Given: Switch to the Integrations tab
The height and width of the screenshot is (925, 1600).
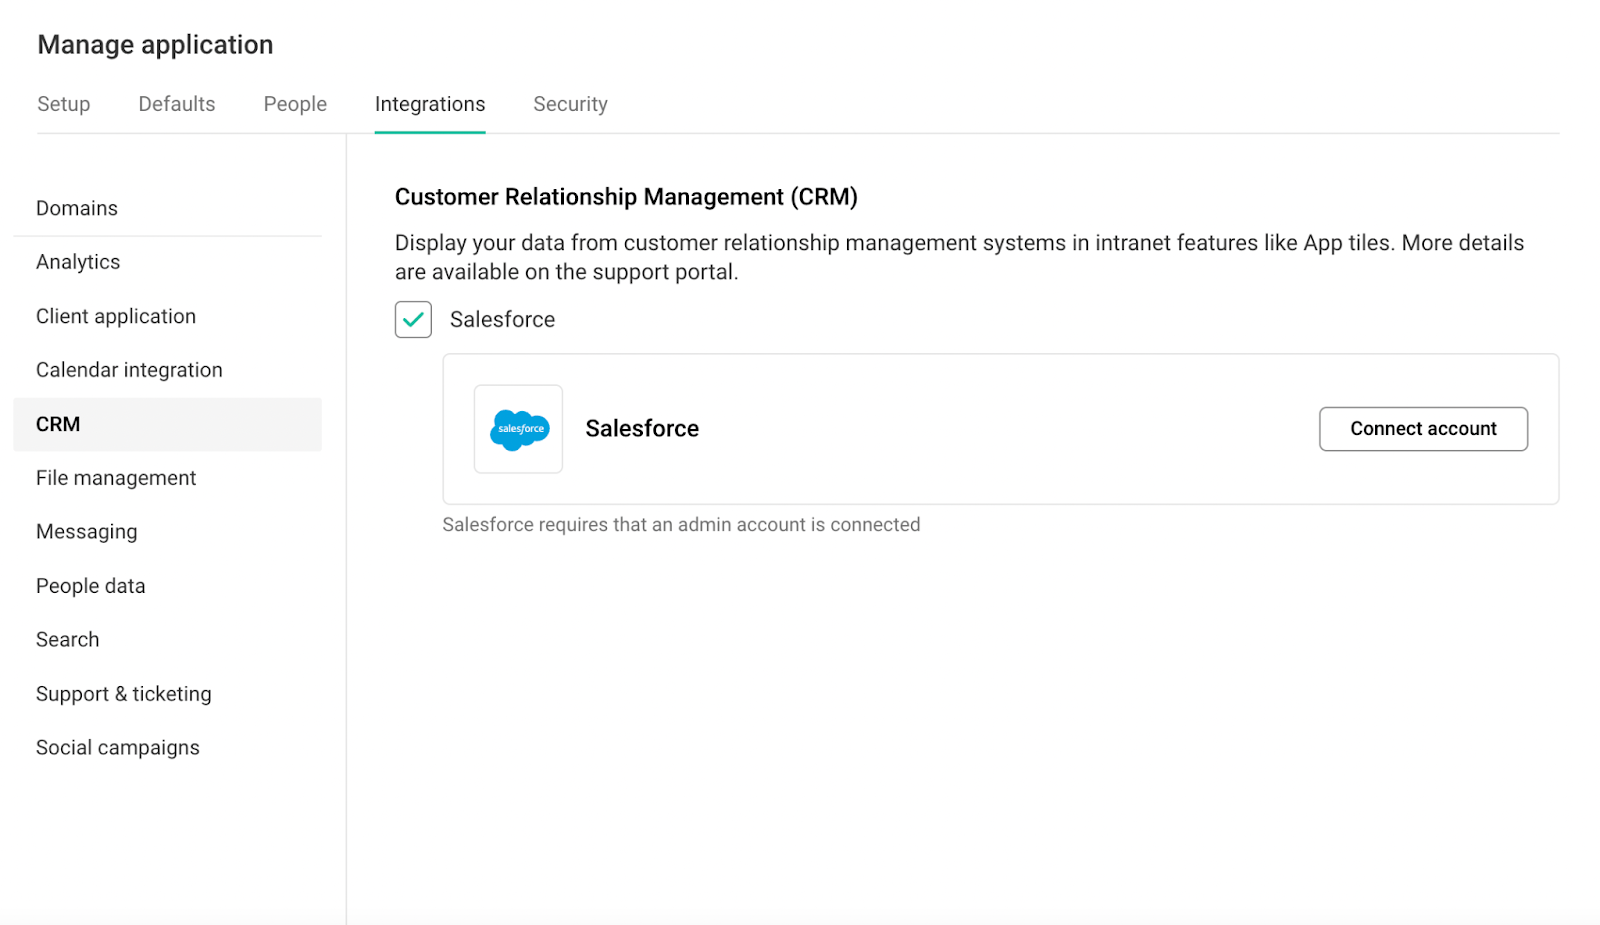Looking at the screenshot, I should (430, 104).
